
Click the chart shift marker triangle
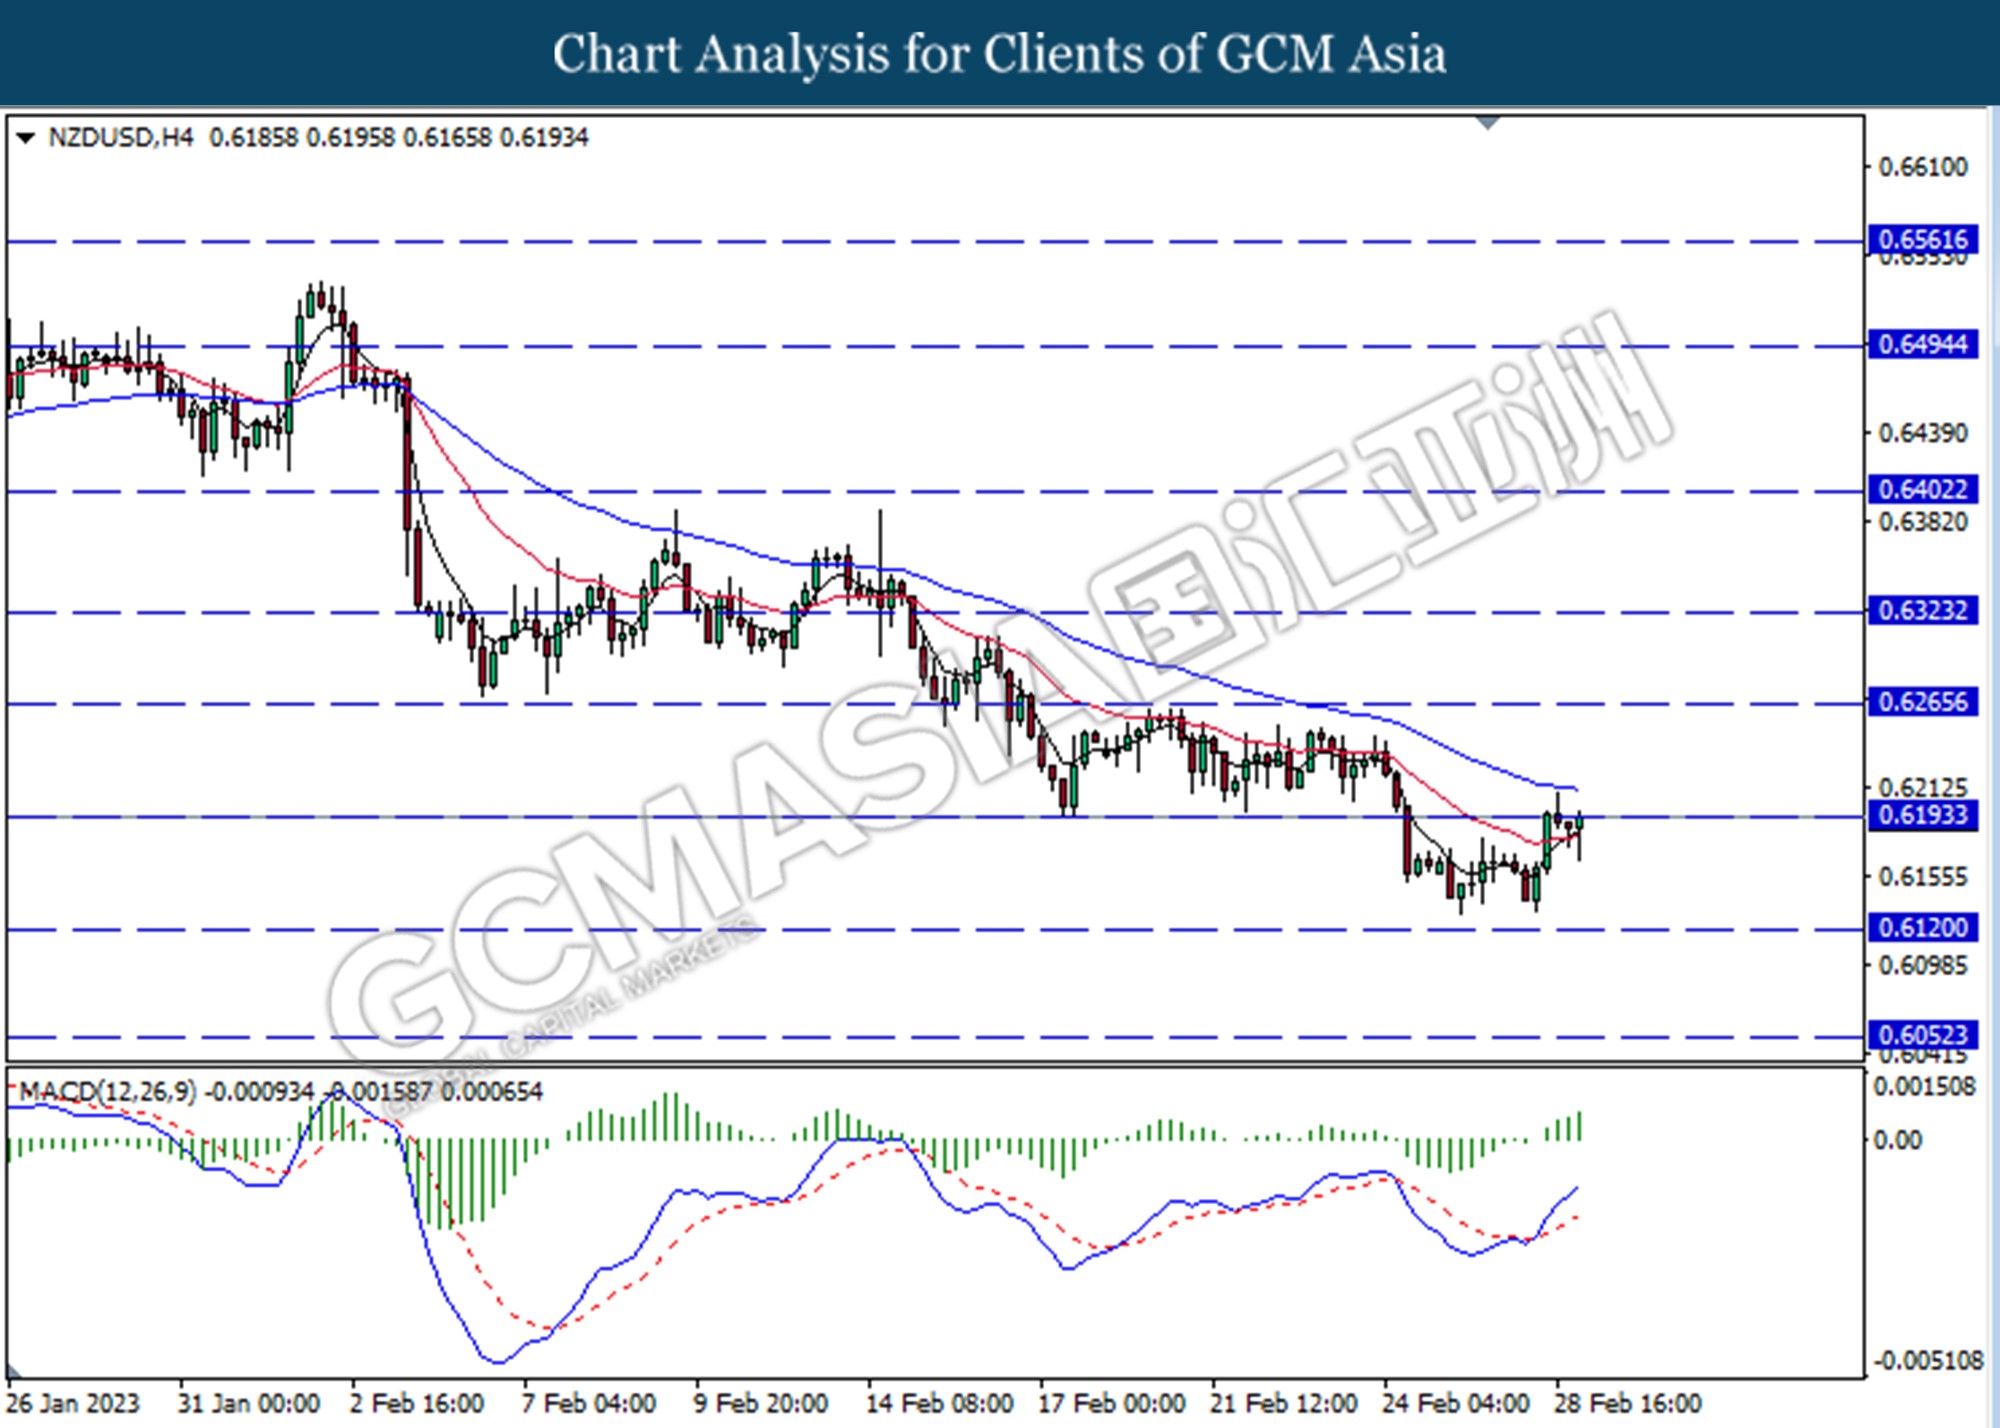[1489, 123]
